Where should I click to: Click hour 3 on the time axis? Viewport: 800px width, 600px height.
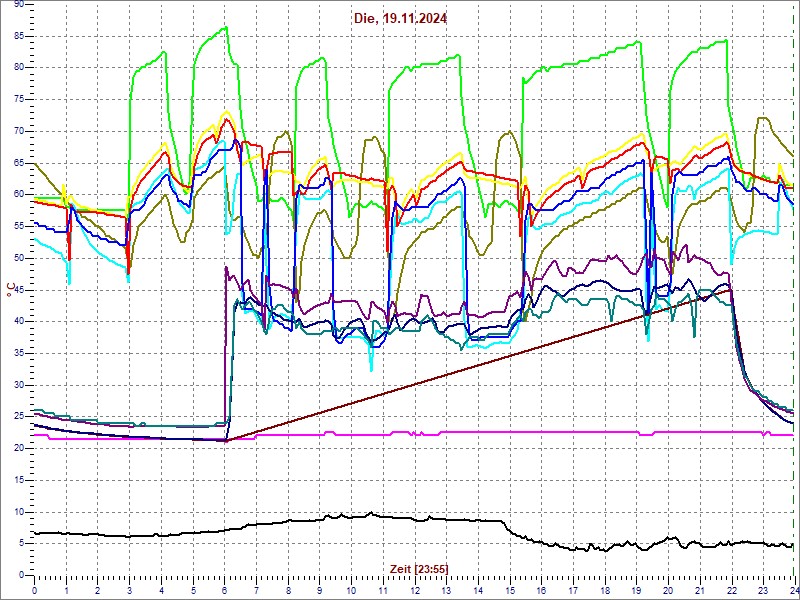coord(129,590)
